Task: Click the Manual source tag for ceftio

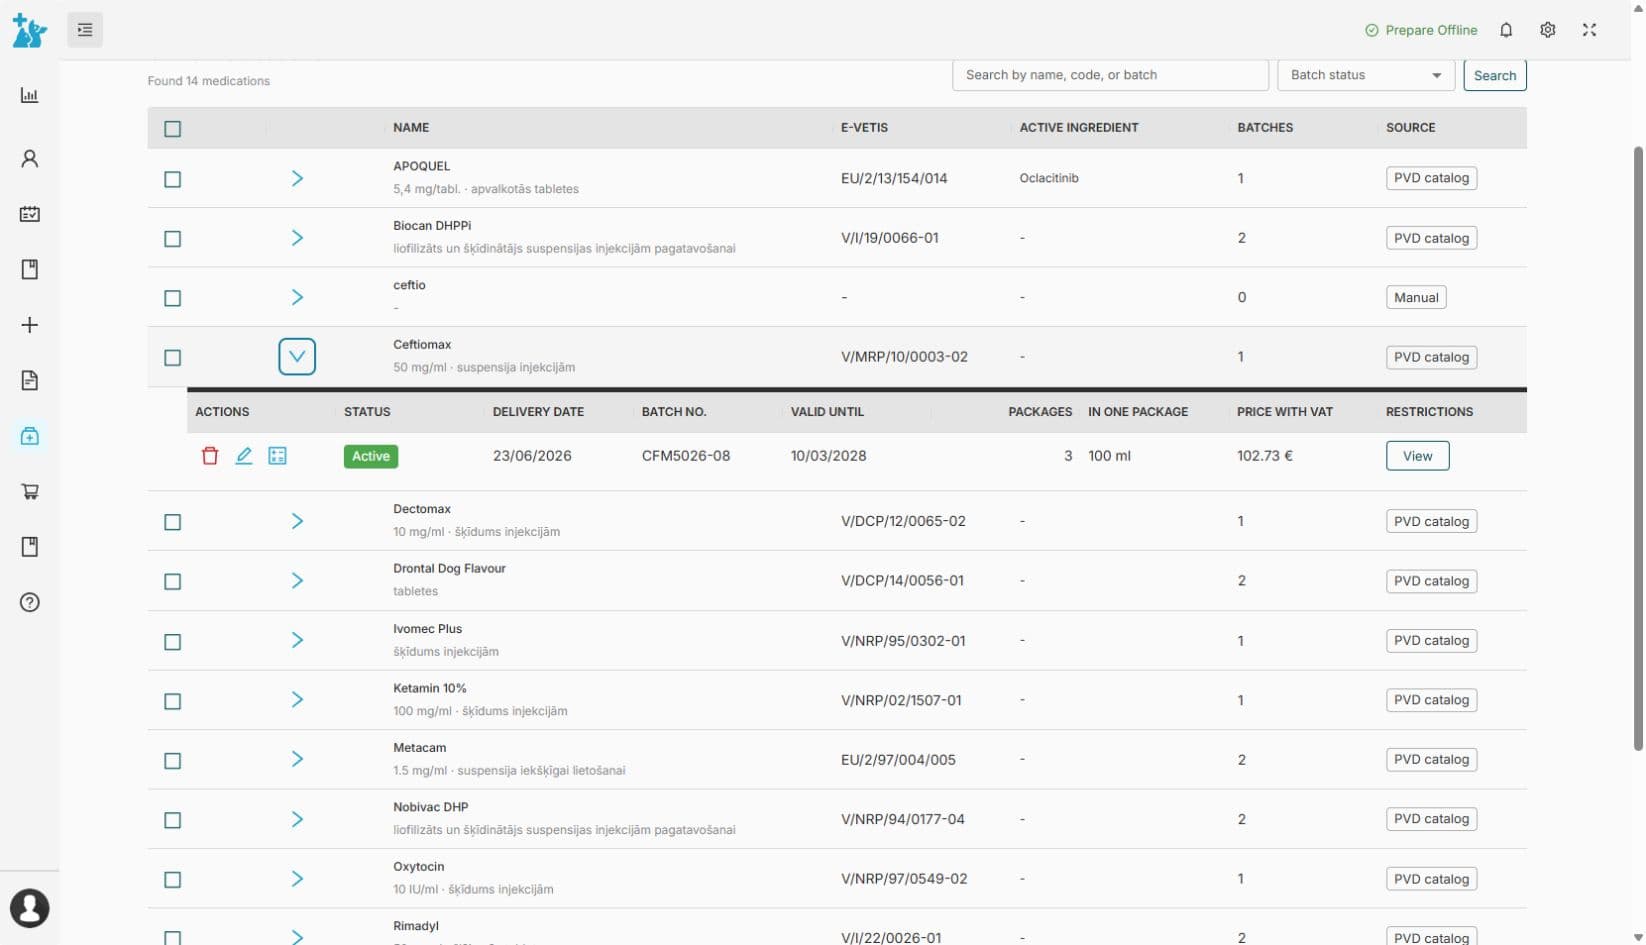Action: (1416, 297)
